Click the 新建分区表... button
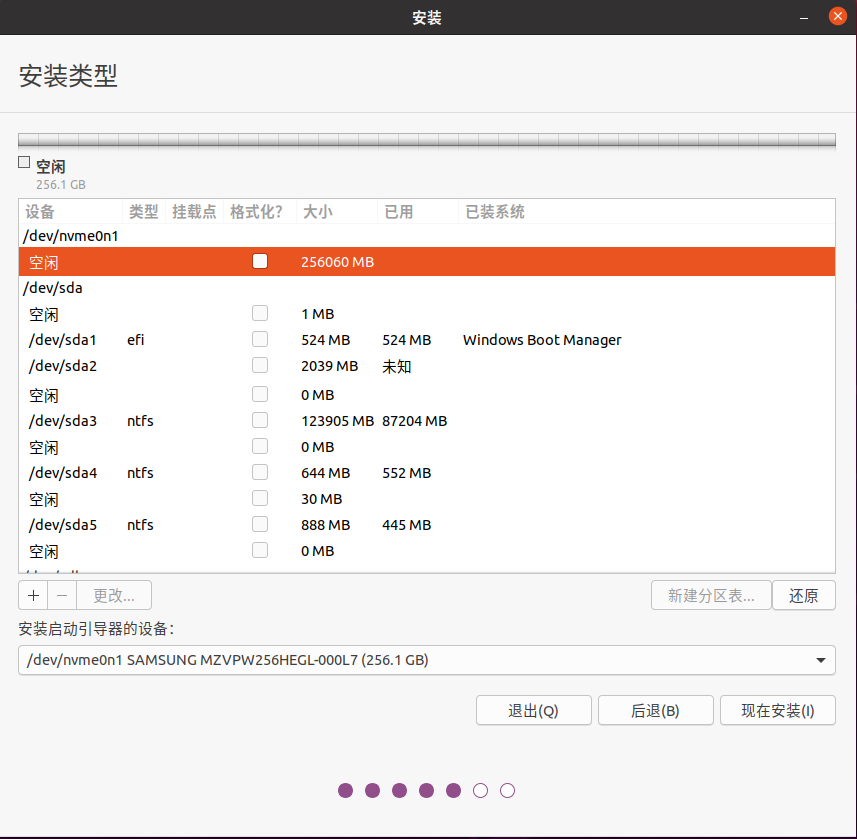This screenshot has height=839, width=857. pyautogui.click(x=711, y=595)
